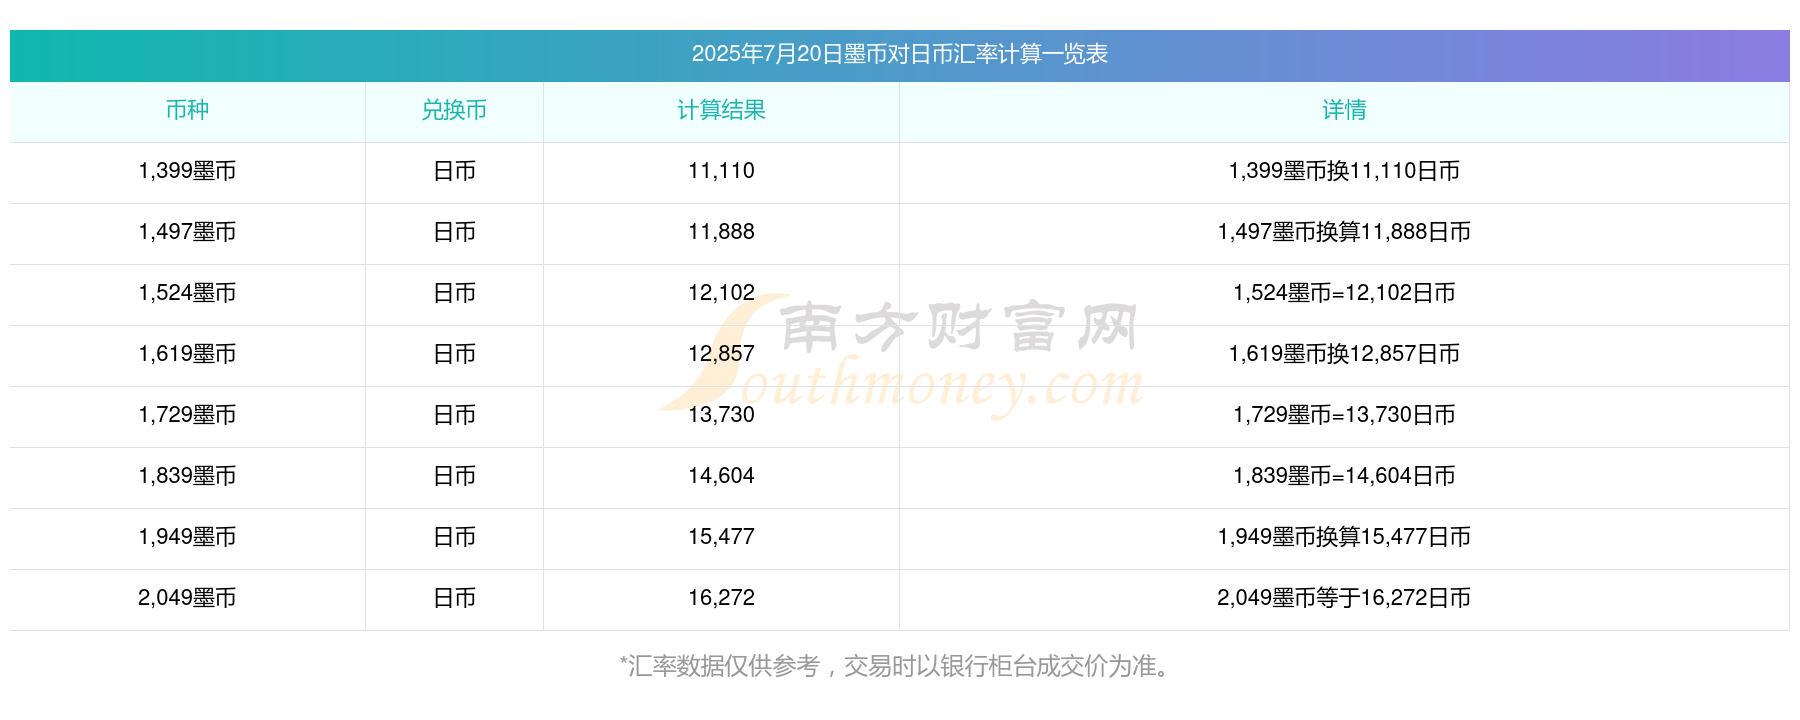Click 日币 in the 1,497墨币 row
This screenshot has height=720, width=1800.
(454, 232)
